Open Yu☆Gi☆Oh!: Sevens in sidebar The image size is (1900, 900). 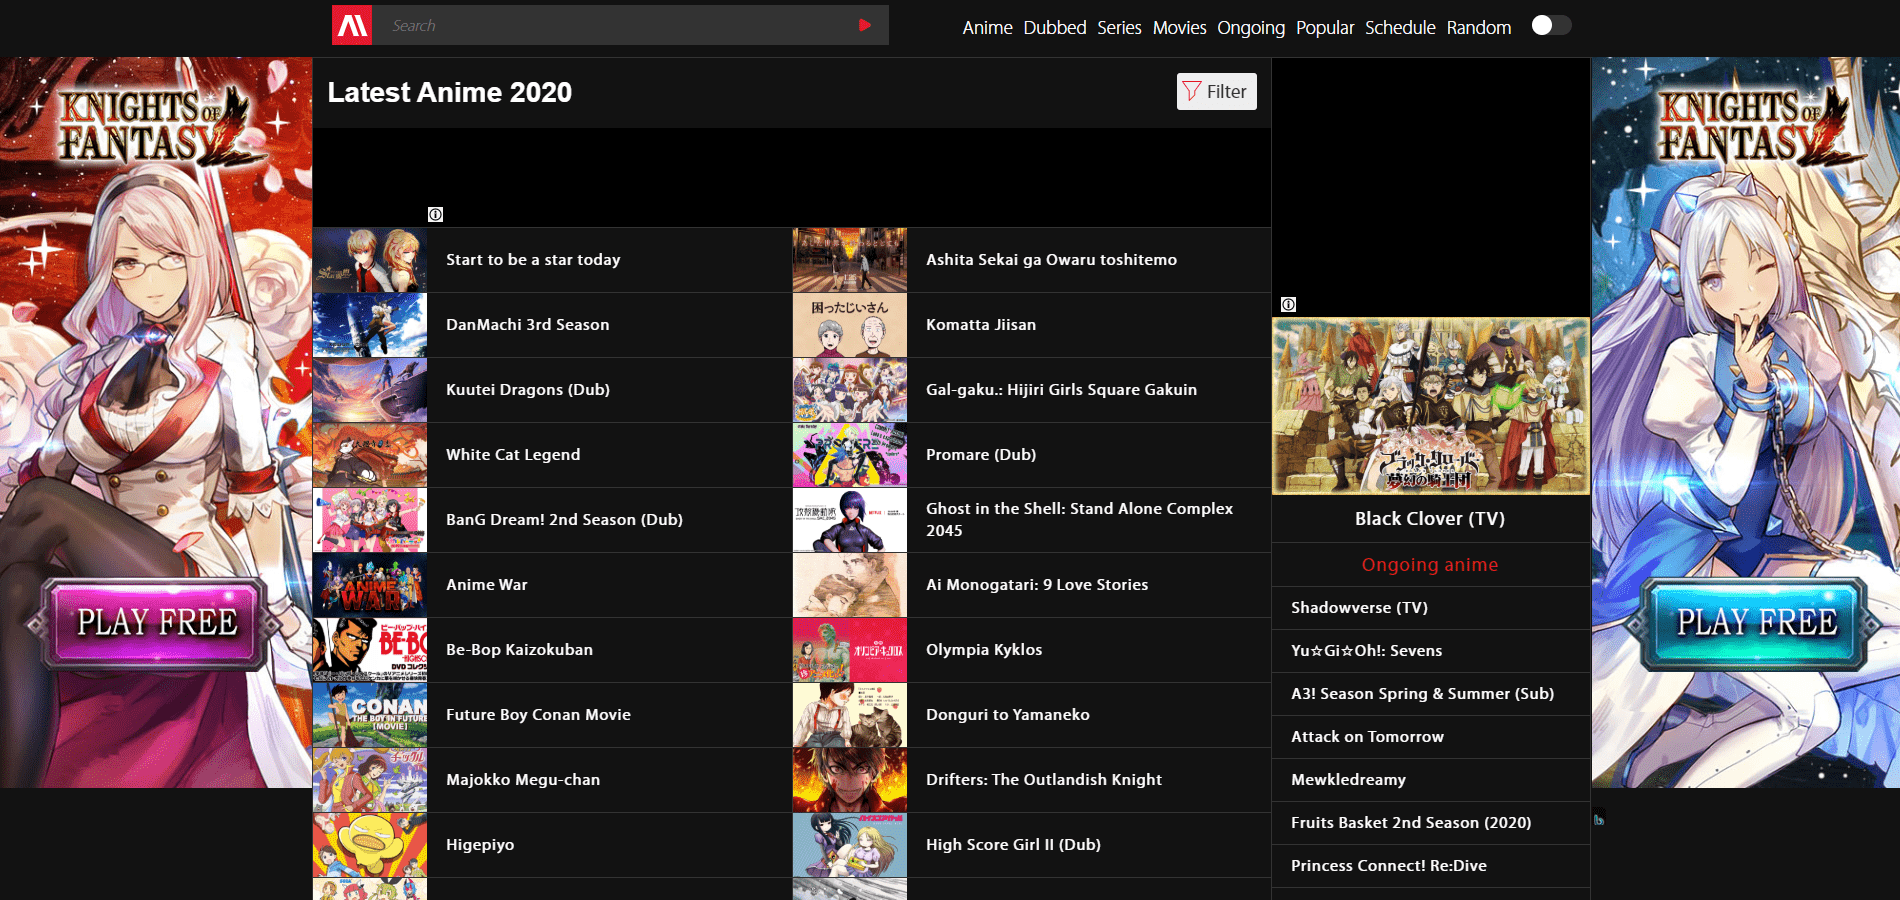point(1366,651)
